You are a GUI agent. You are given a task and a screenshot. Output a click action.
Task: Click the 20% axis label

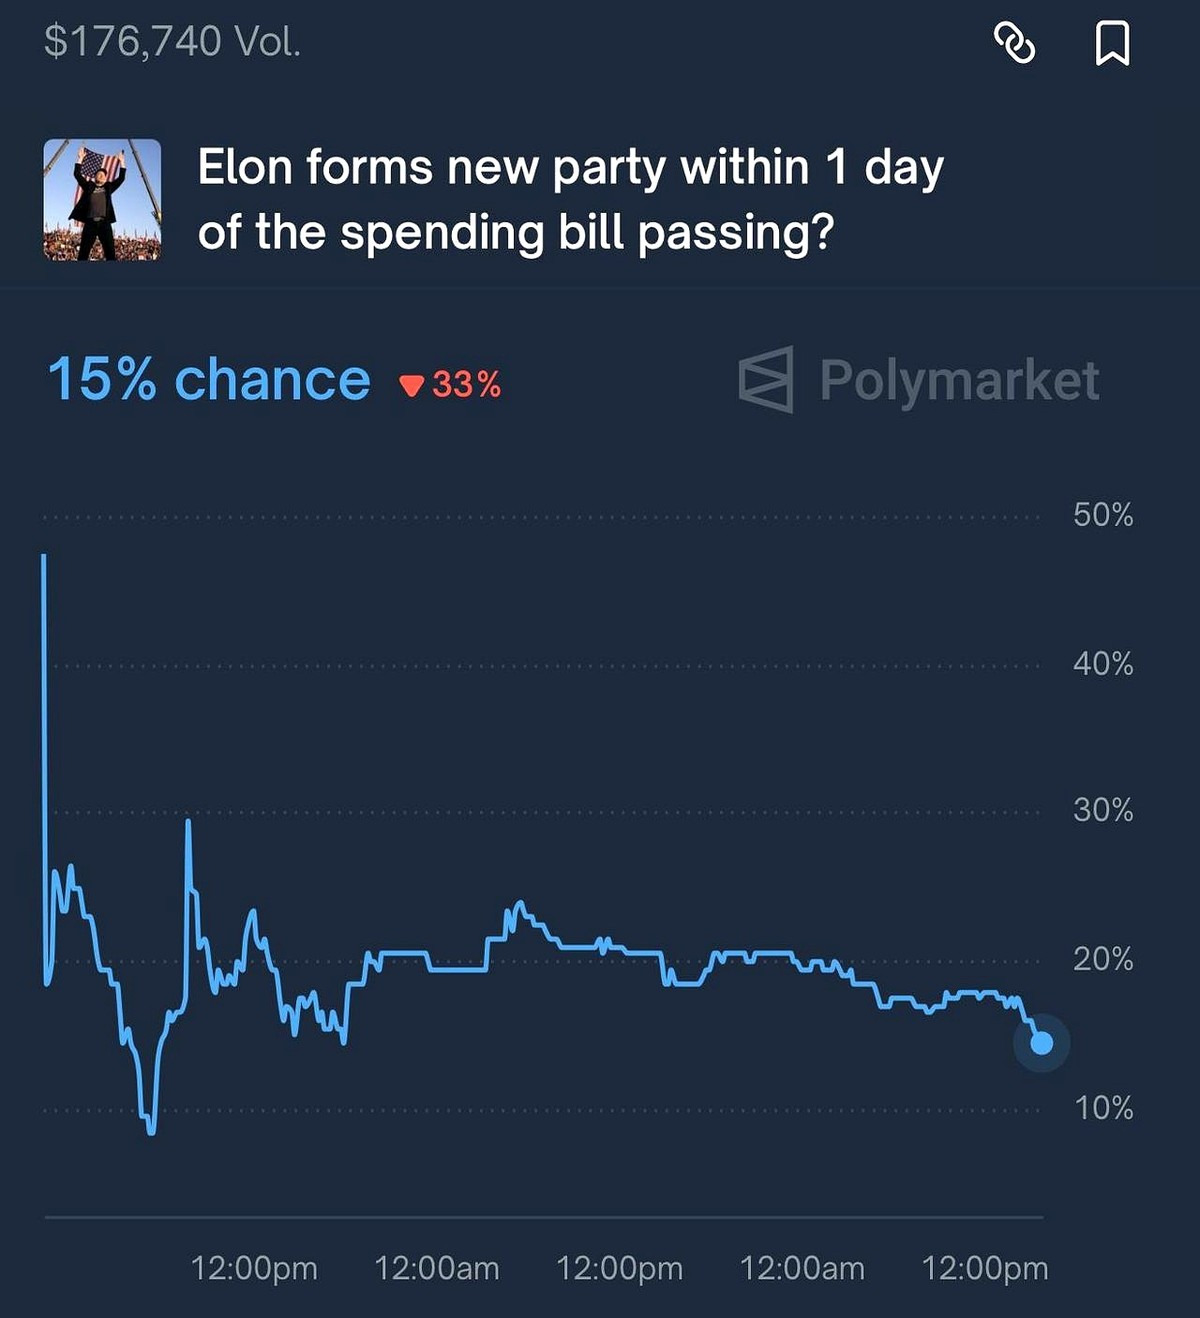pyautogui.click(x=1103, y=960)
